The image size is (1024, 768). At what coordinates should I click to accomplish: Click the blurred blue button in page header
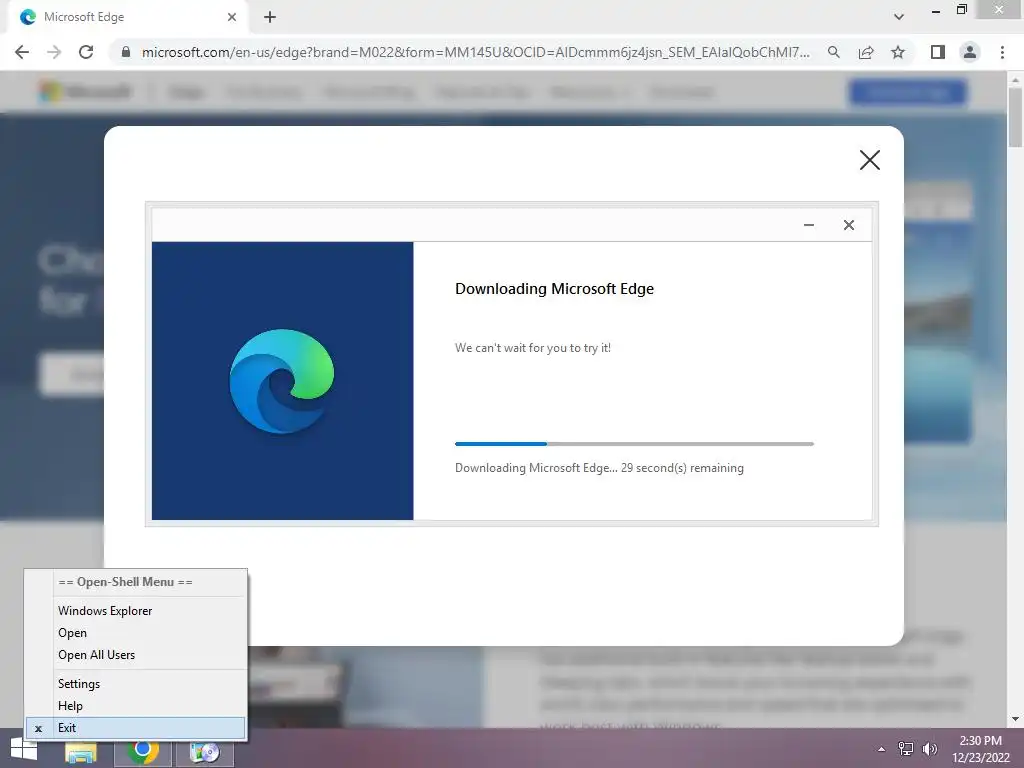(x=908, y=92)
